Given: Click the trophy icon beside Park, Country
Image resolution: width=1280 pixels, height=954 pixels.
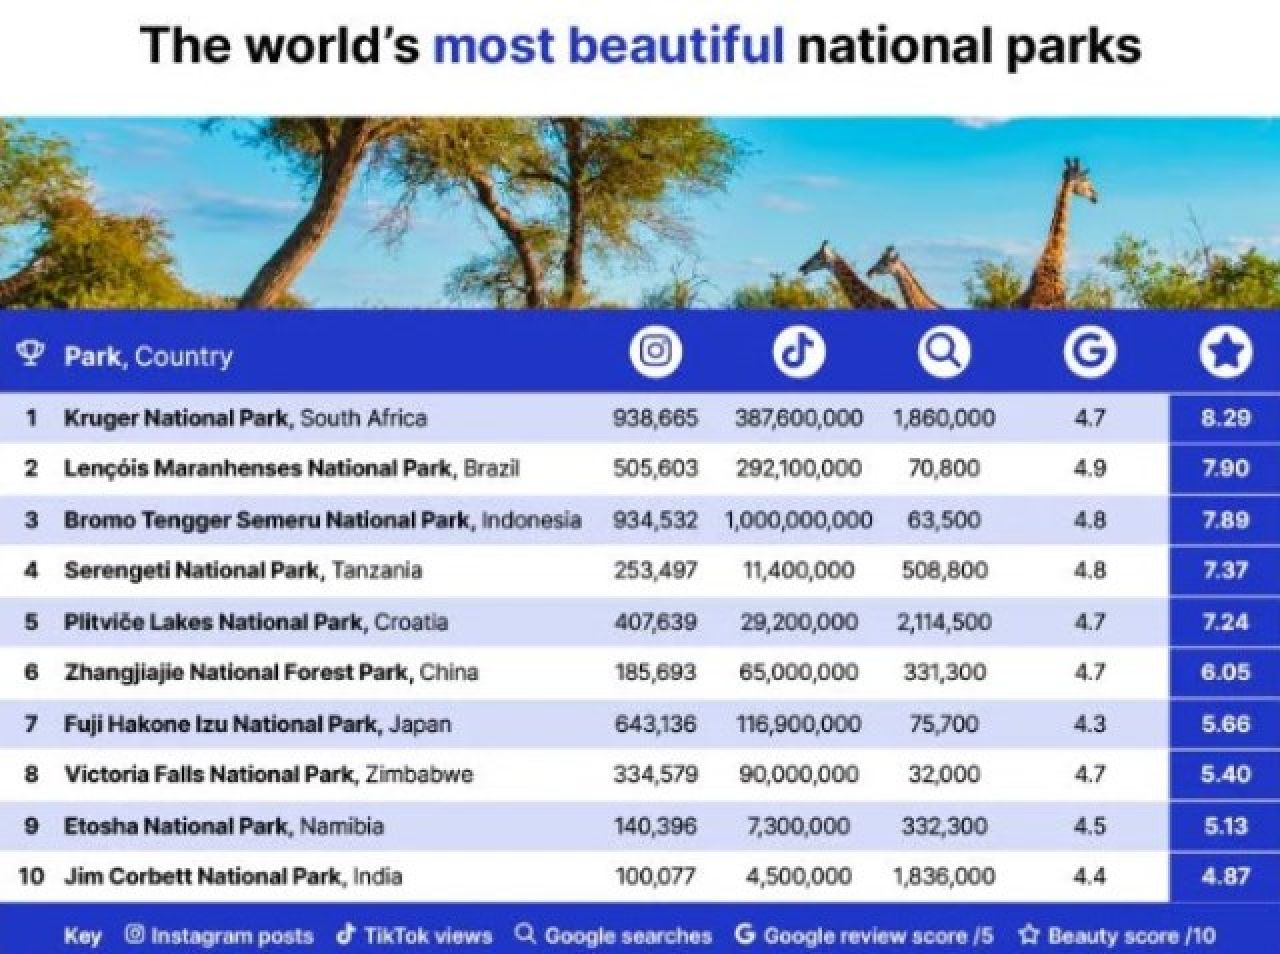Looking at the screenshot, I should pyautogui.click(x=30, y=353).
